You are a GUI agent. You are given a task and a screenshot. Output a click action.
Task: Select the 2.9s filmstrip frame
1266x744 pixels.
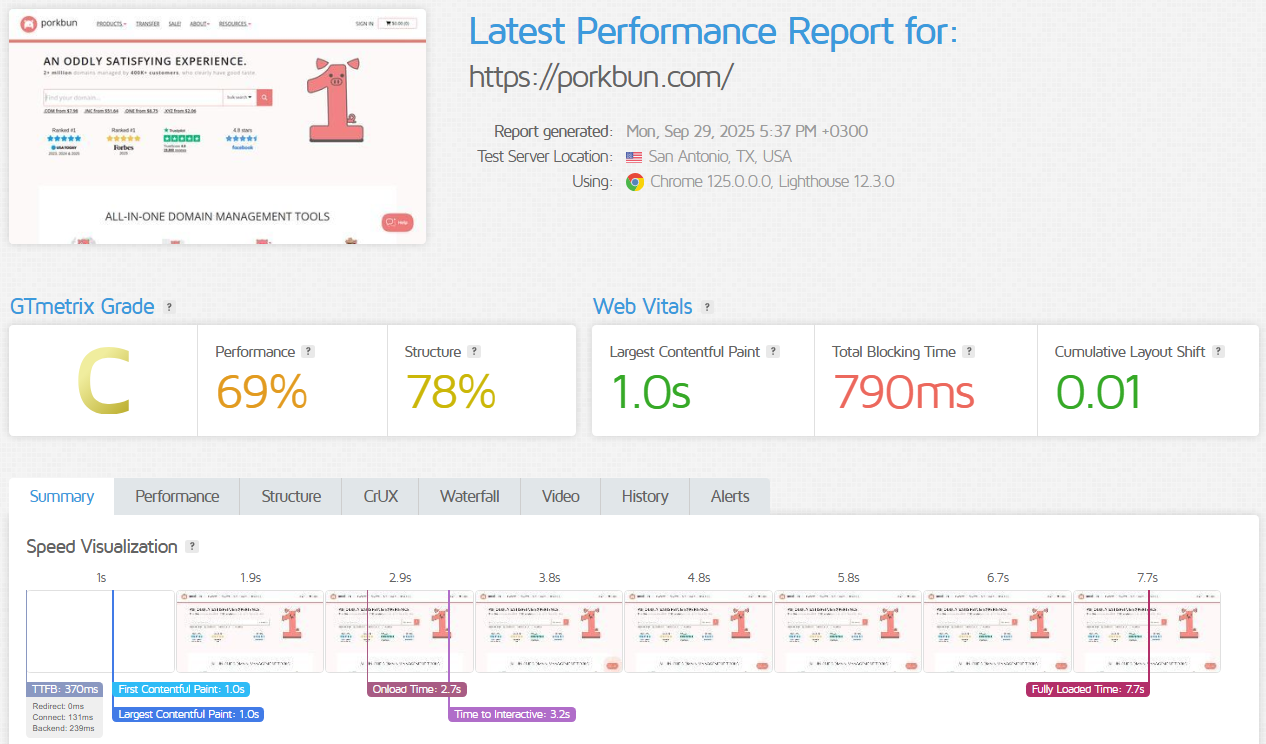click(x=399, y=631)
